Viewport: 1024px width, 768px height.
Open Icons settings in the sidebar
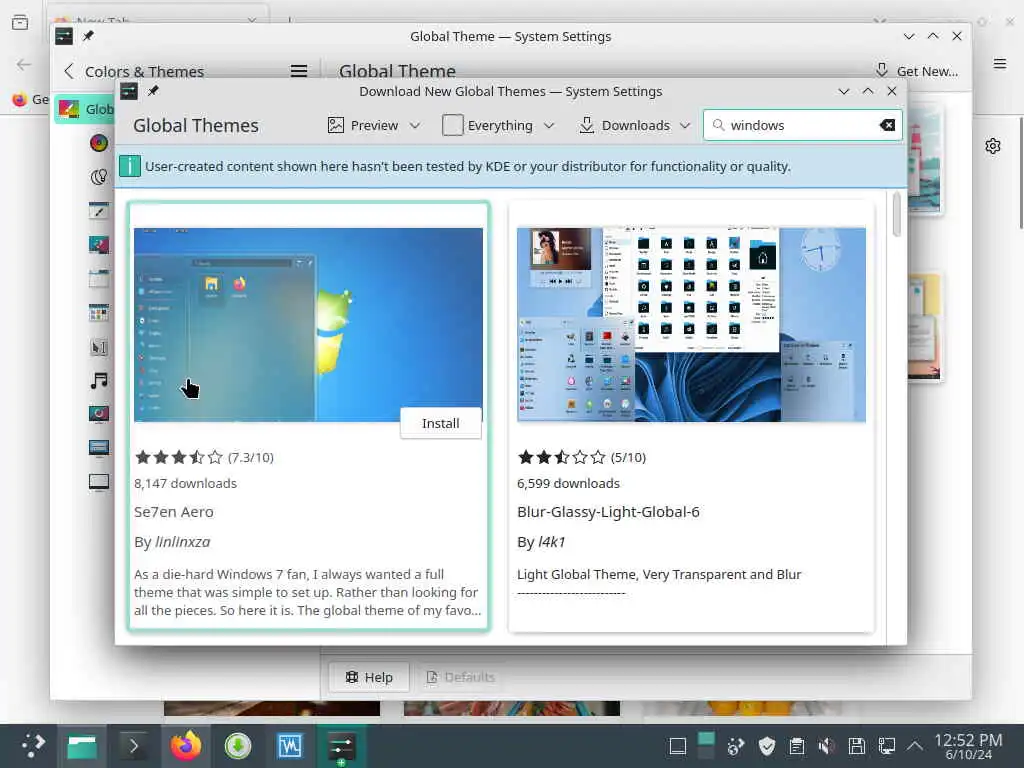pos(99,313)
